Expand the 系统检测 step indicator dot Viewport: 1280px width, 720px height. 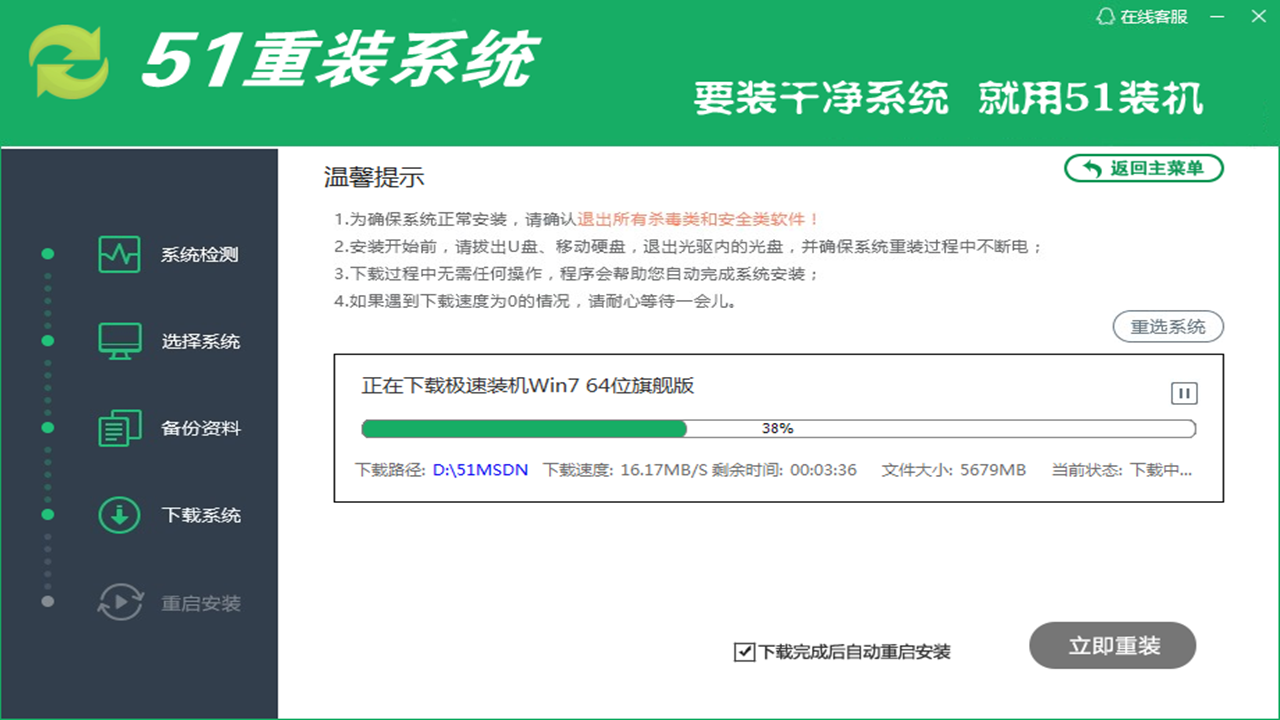coord(47,254)
